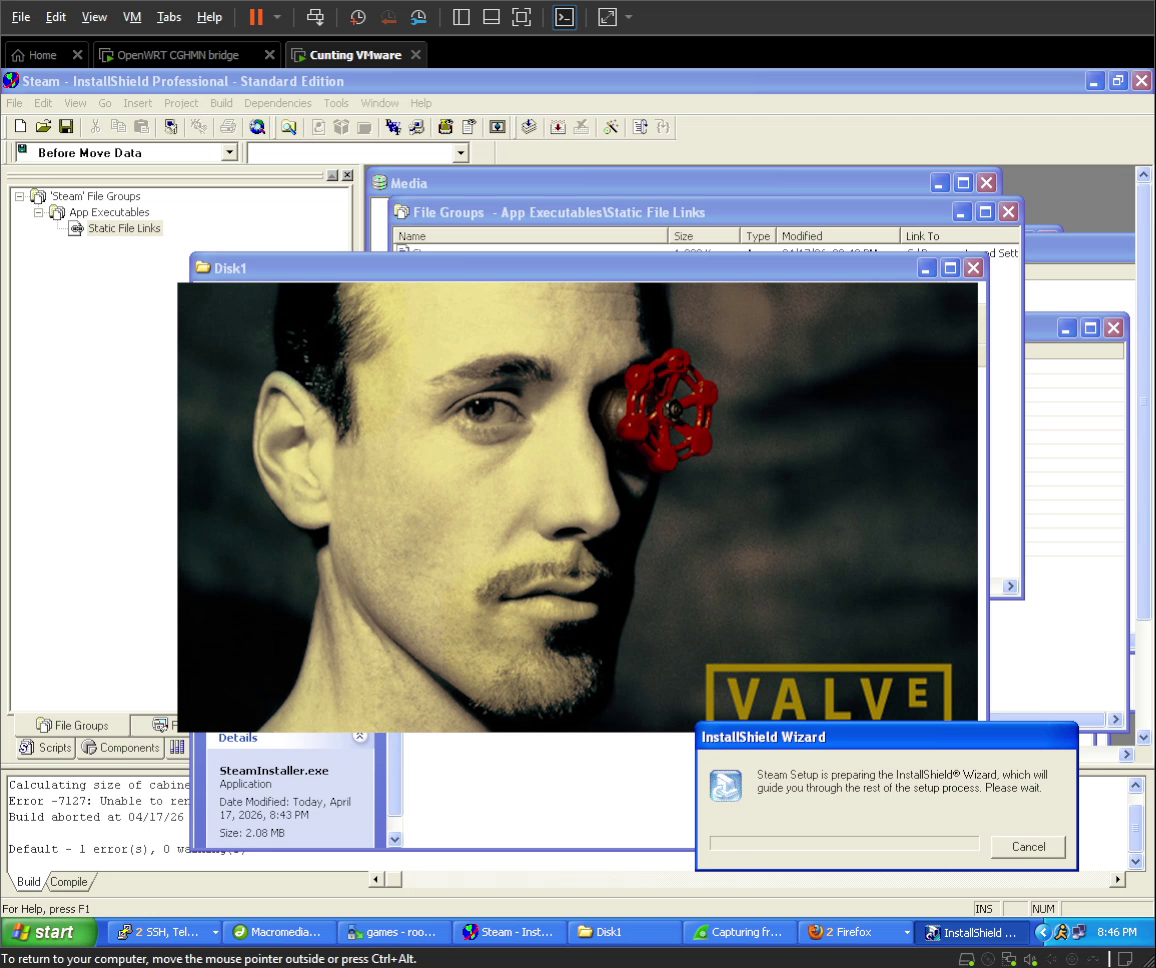Collapse the Details pane chevron
Screen dimensions: 1156x968
(360, 737)
